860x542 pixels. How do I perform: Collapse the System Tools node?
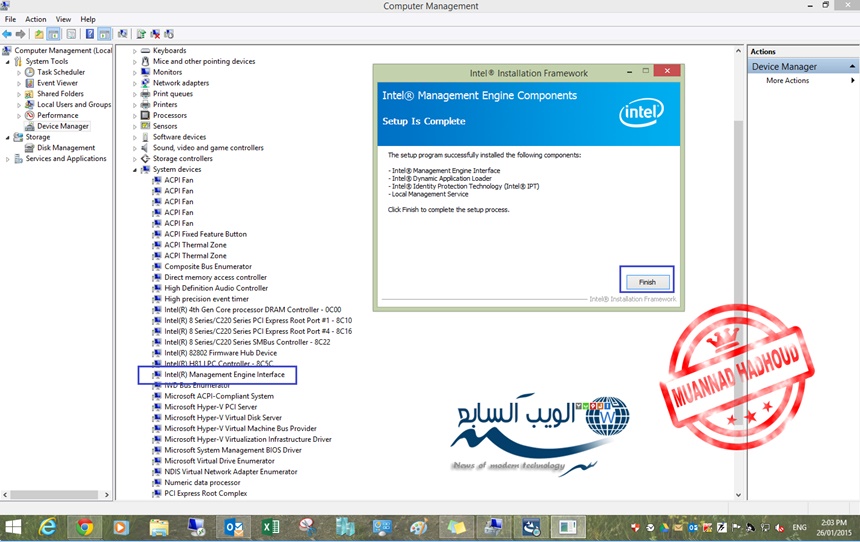pos(8,62)
